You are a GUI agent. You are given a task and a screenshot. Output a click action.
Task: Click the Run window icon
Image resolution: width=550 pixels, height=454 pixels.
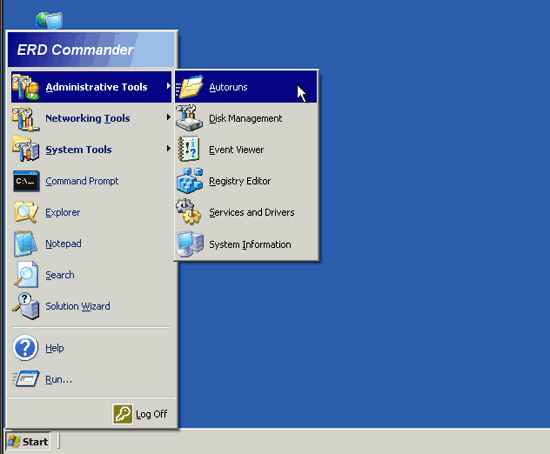pos(26,379)
